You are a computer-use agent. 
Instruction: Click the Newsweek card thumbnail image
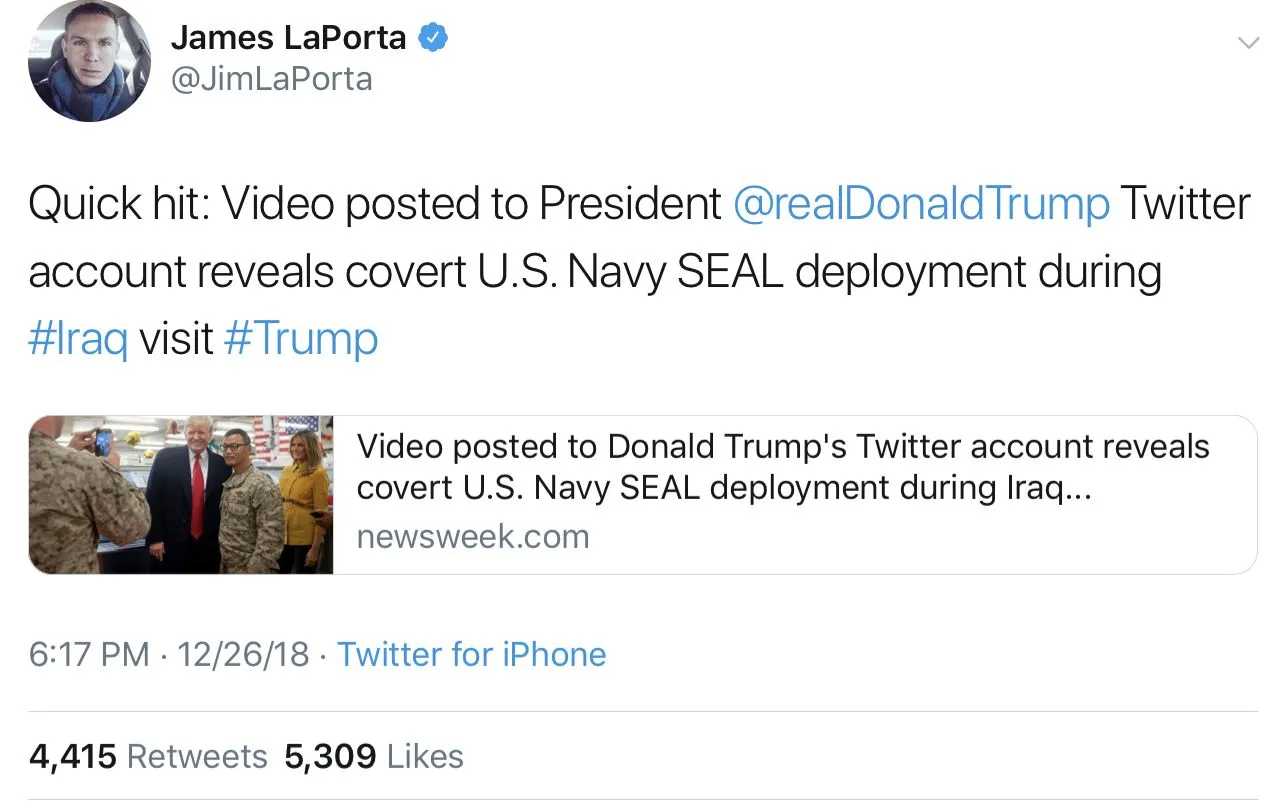pyautogui.click(x=181, y=495)
